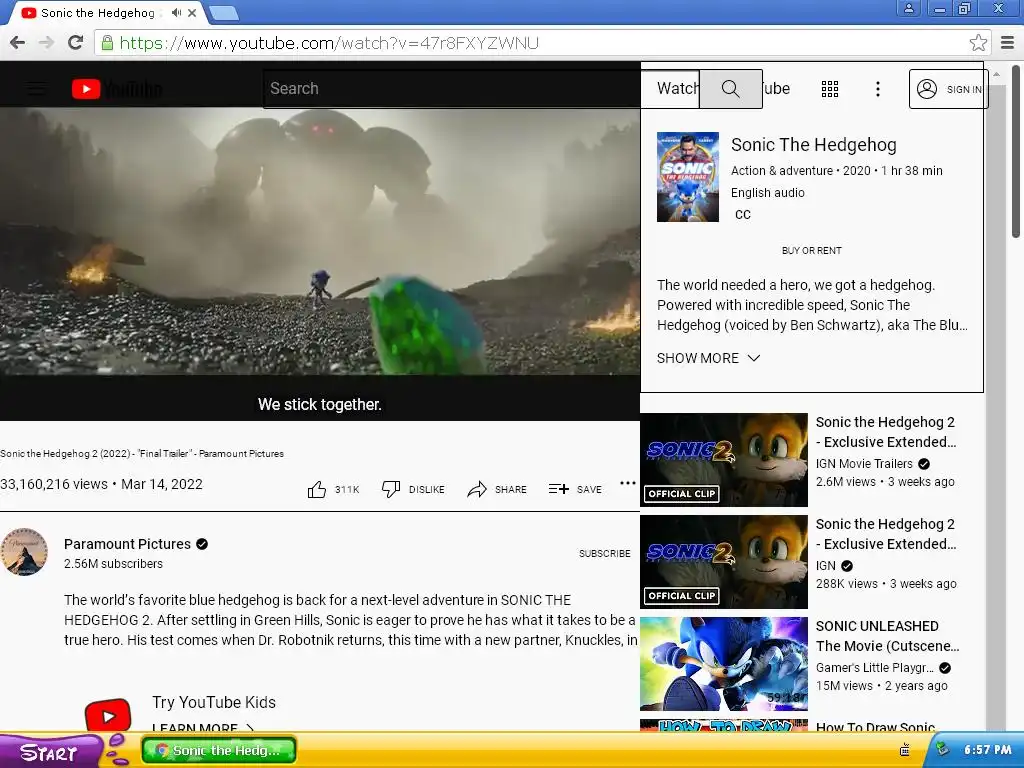The height and width of the screenshot is (768, 1024).
Task: Open more actions ellipsis beside SAVE
Action: click(x=628, y=483)
